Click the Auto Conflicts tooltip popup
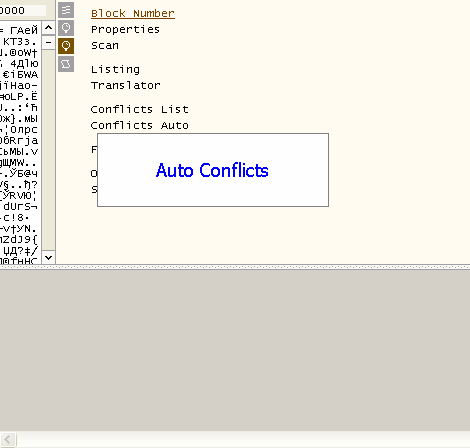Viewport: 470px width, 448px height. click(x=213, y=170)
